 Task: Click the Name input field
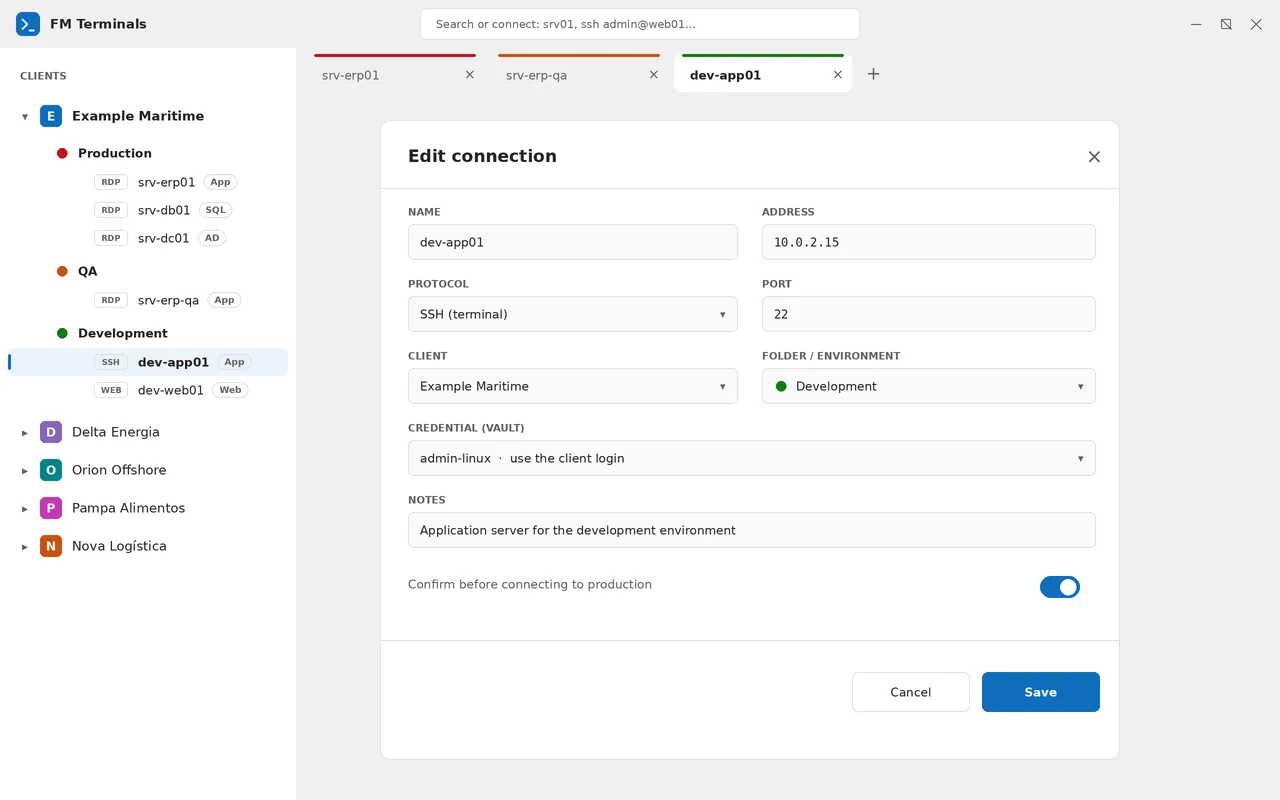tap(573, 242)
